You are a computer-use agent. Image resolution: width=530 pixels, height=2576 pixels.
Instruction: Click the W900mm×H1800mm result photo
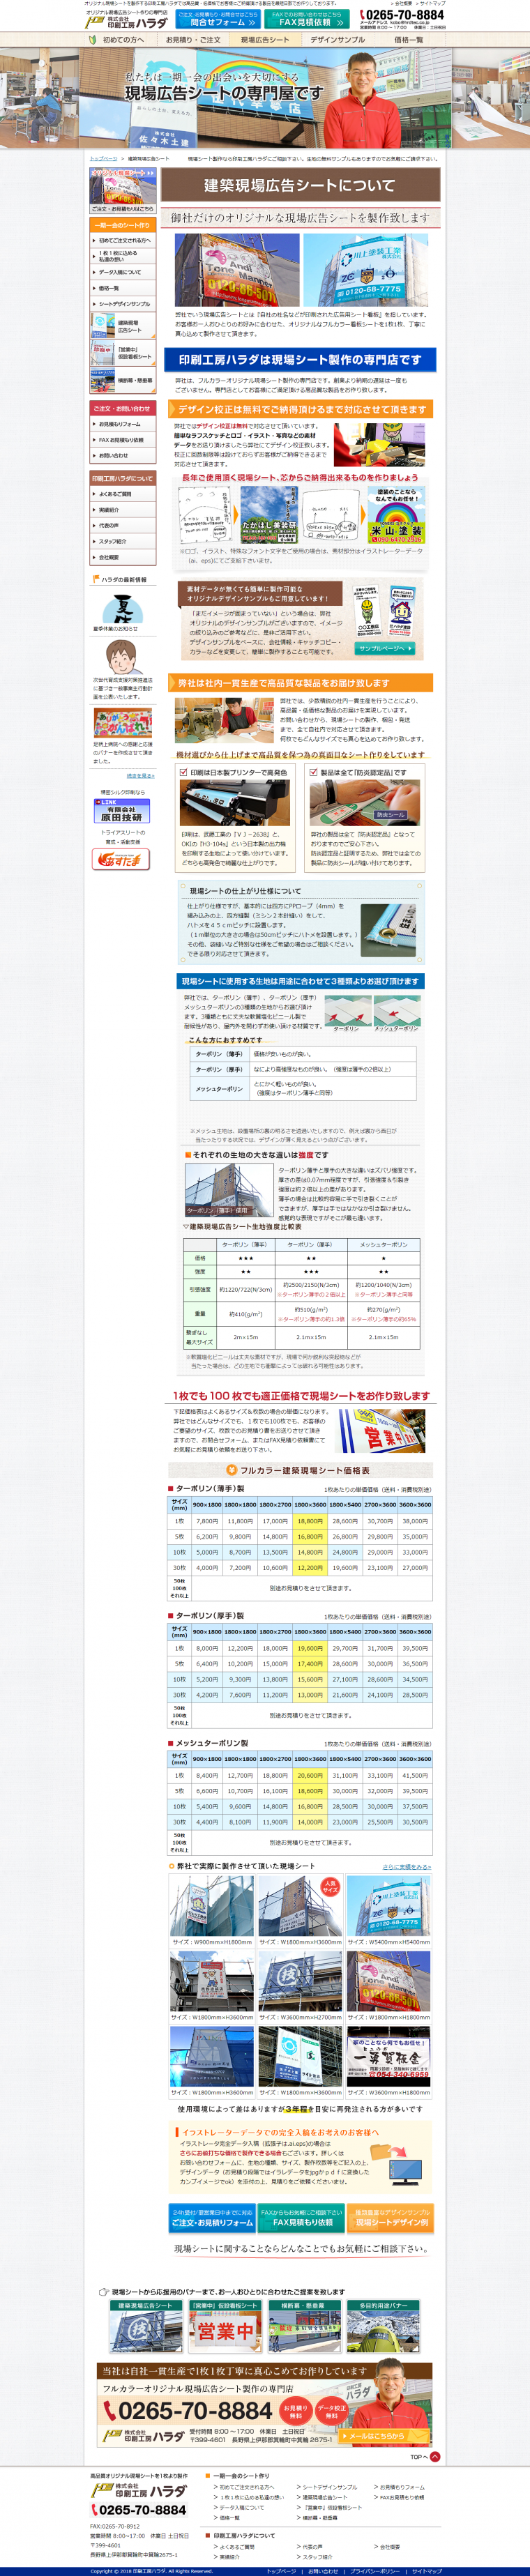pyautogui.click(x=211, y=1906)
